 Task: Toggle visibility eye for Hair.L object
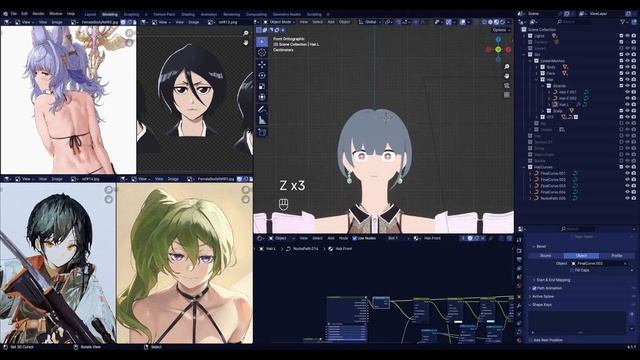point(627,104)
